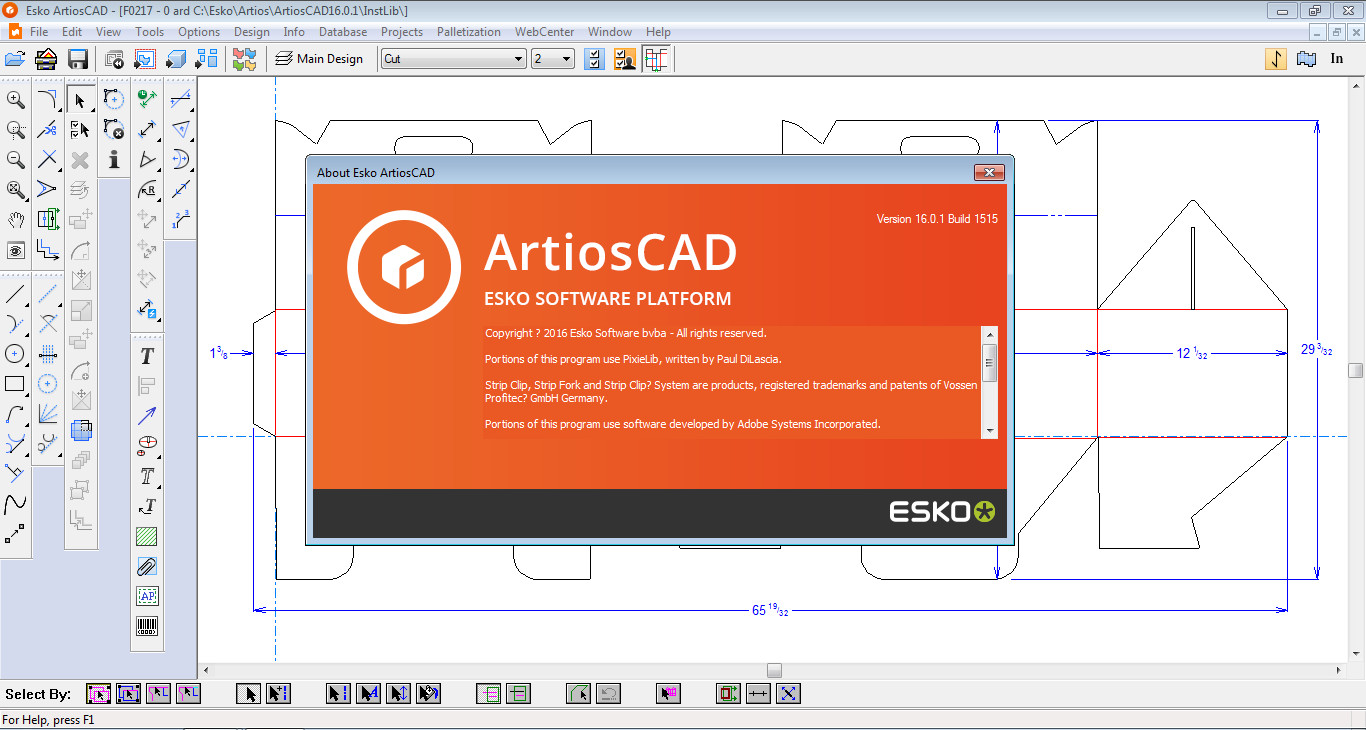This screenshot has height=730, width=1366.
Task: Toggle the yellow note icon at top right
Action: pyautogui.click(x=1276, y=59)
